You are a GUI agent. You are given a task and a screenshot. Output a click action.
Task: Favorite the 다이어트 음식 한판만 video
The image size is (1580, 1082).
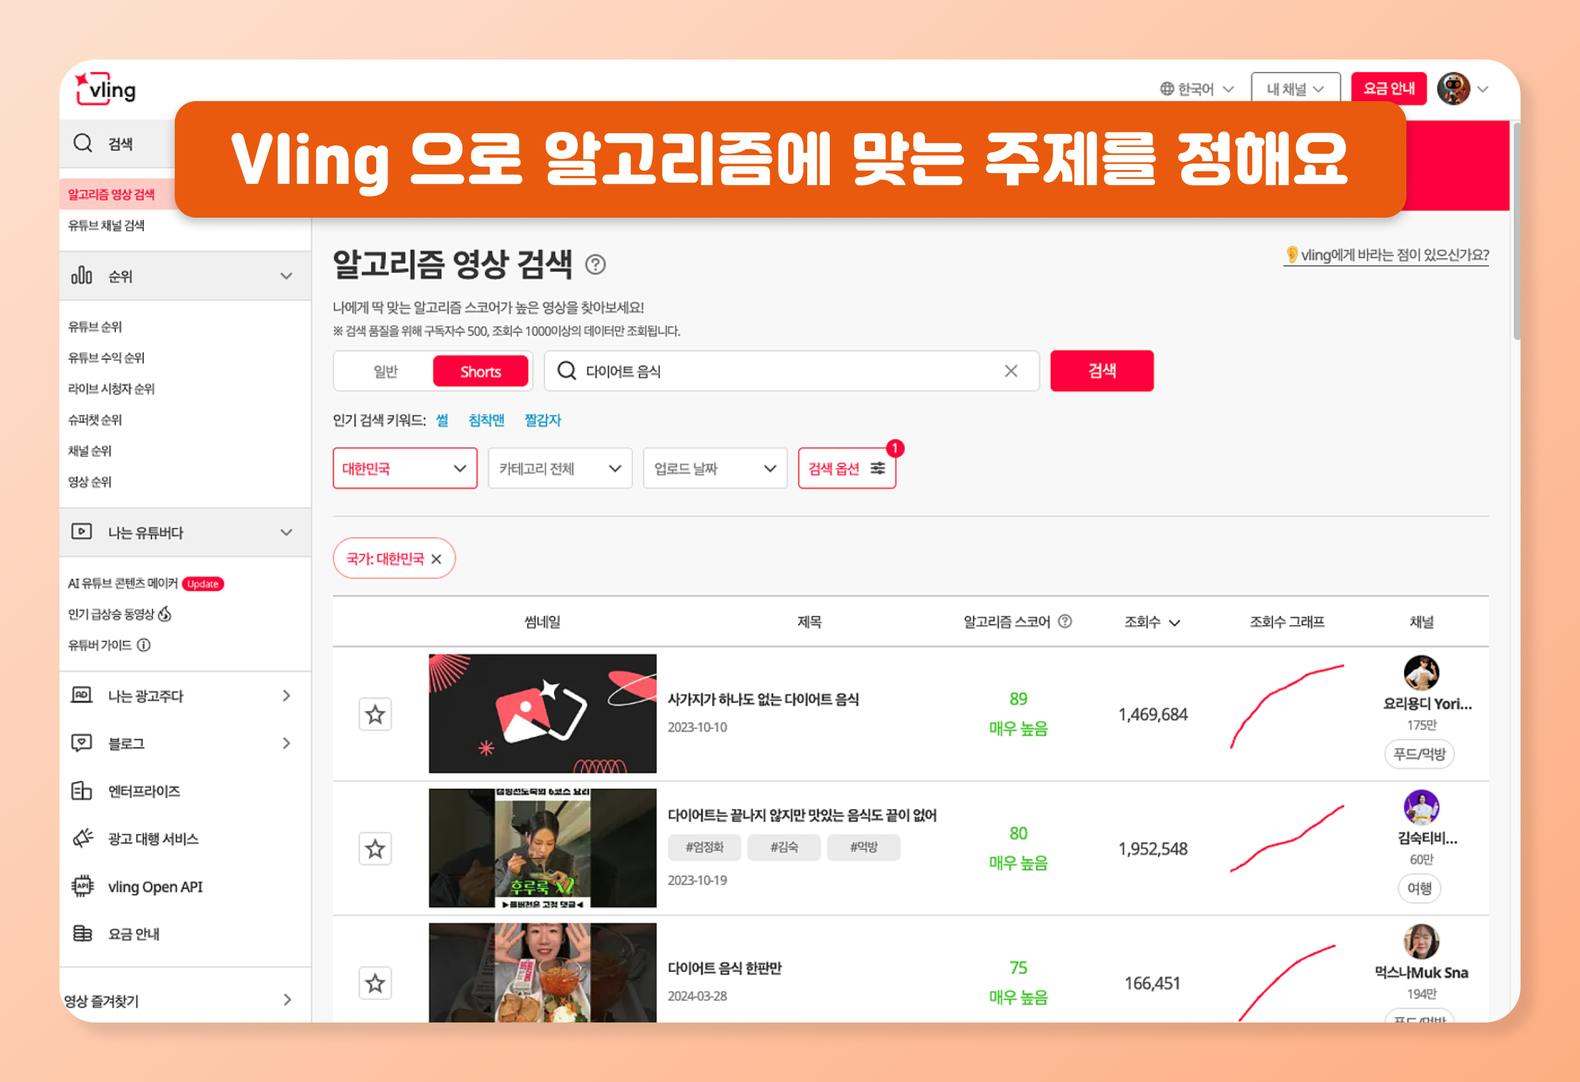[x=375, y=983]
